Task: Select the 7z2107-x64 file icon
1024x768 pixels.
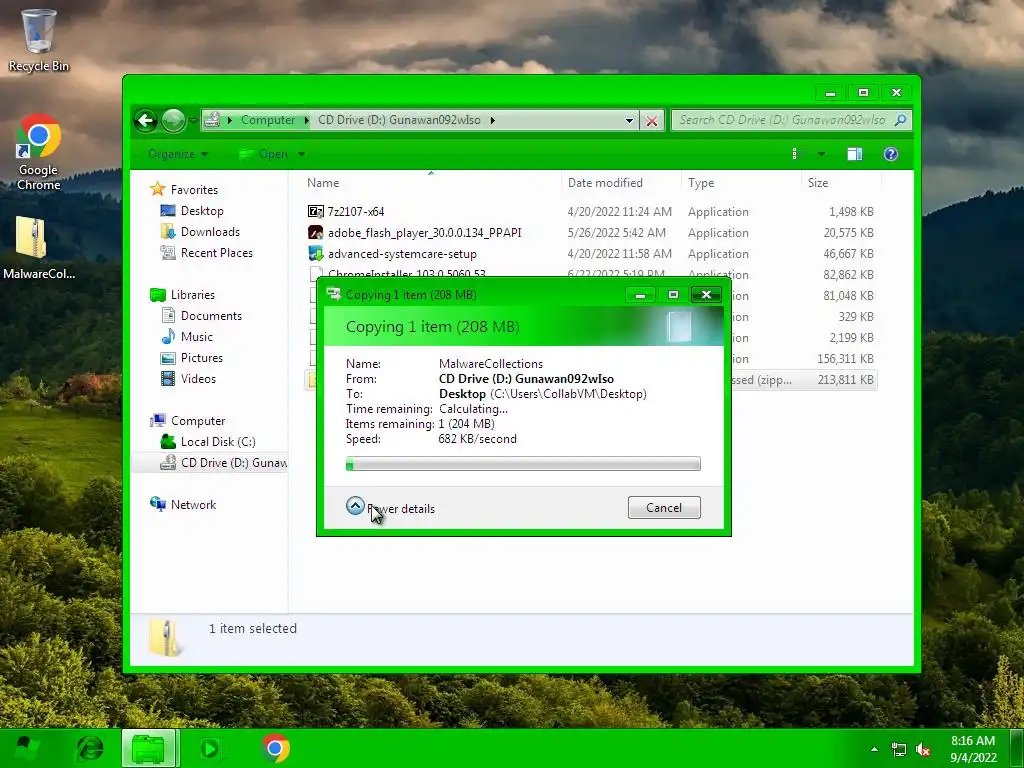Action: tap(315, 212)
